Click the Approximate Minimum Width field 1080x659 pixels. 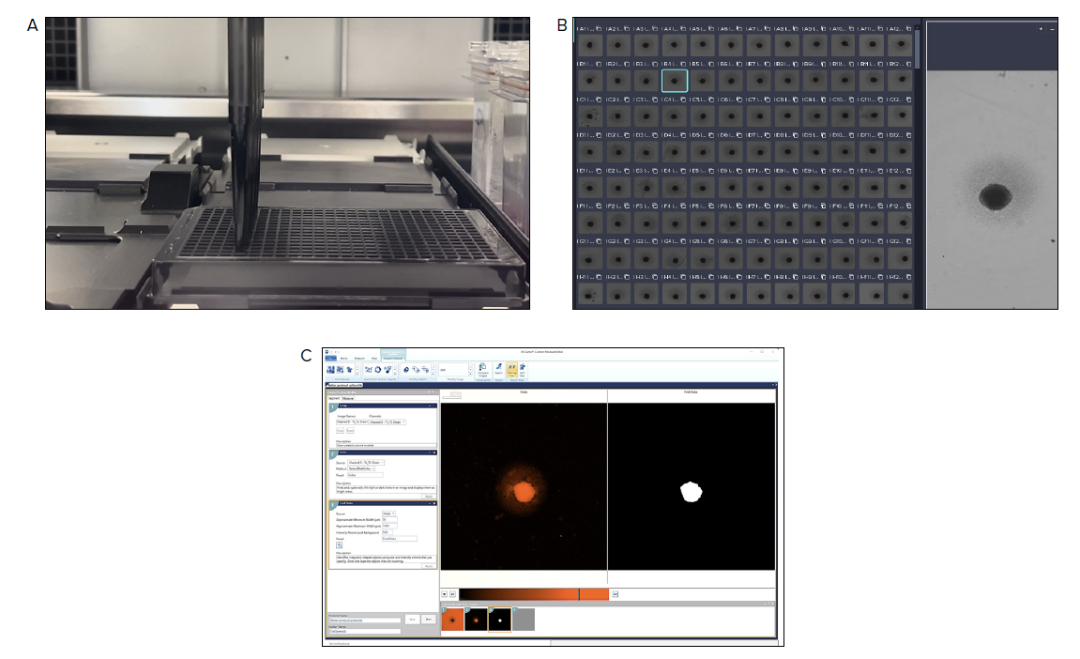pos(390,519)
